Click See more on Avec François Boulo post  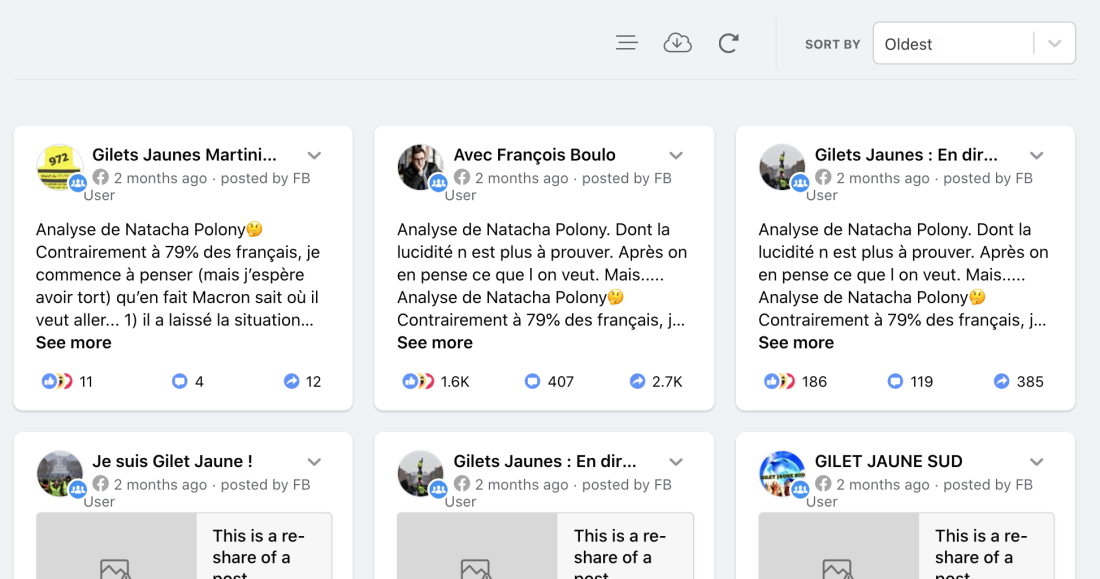435,342
